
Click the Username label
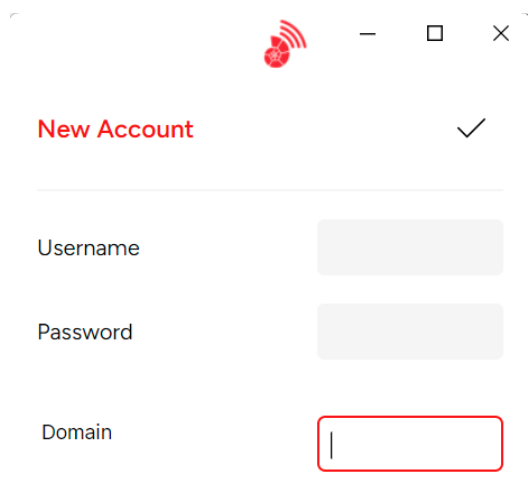[89, 248]
